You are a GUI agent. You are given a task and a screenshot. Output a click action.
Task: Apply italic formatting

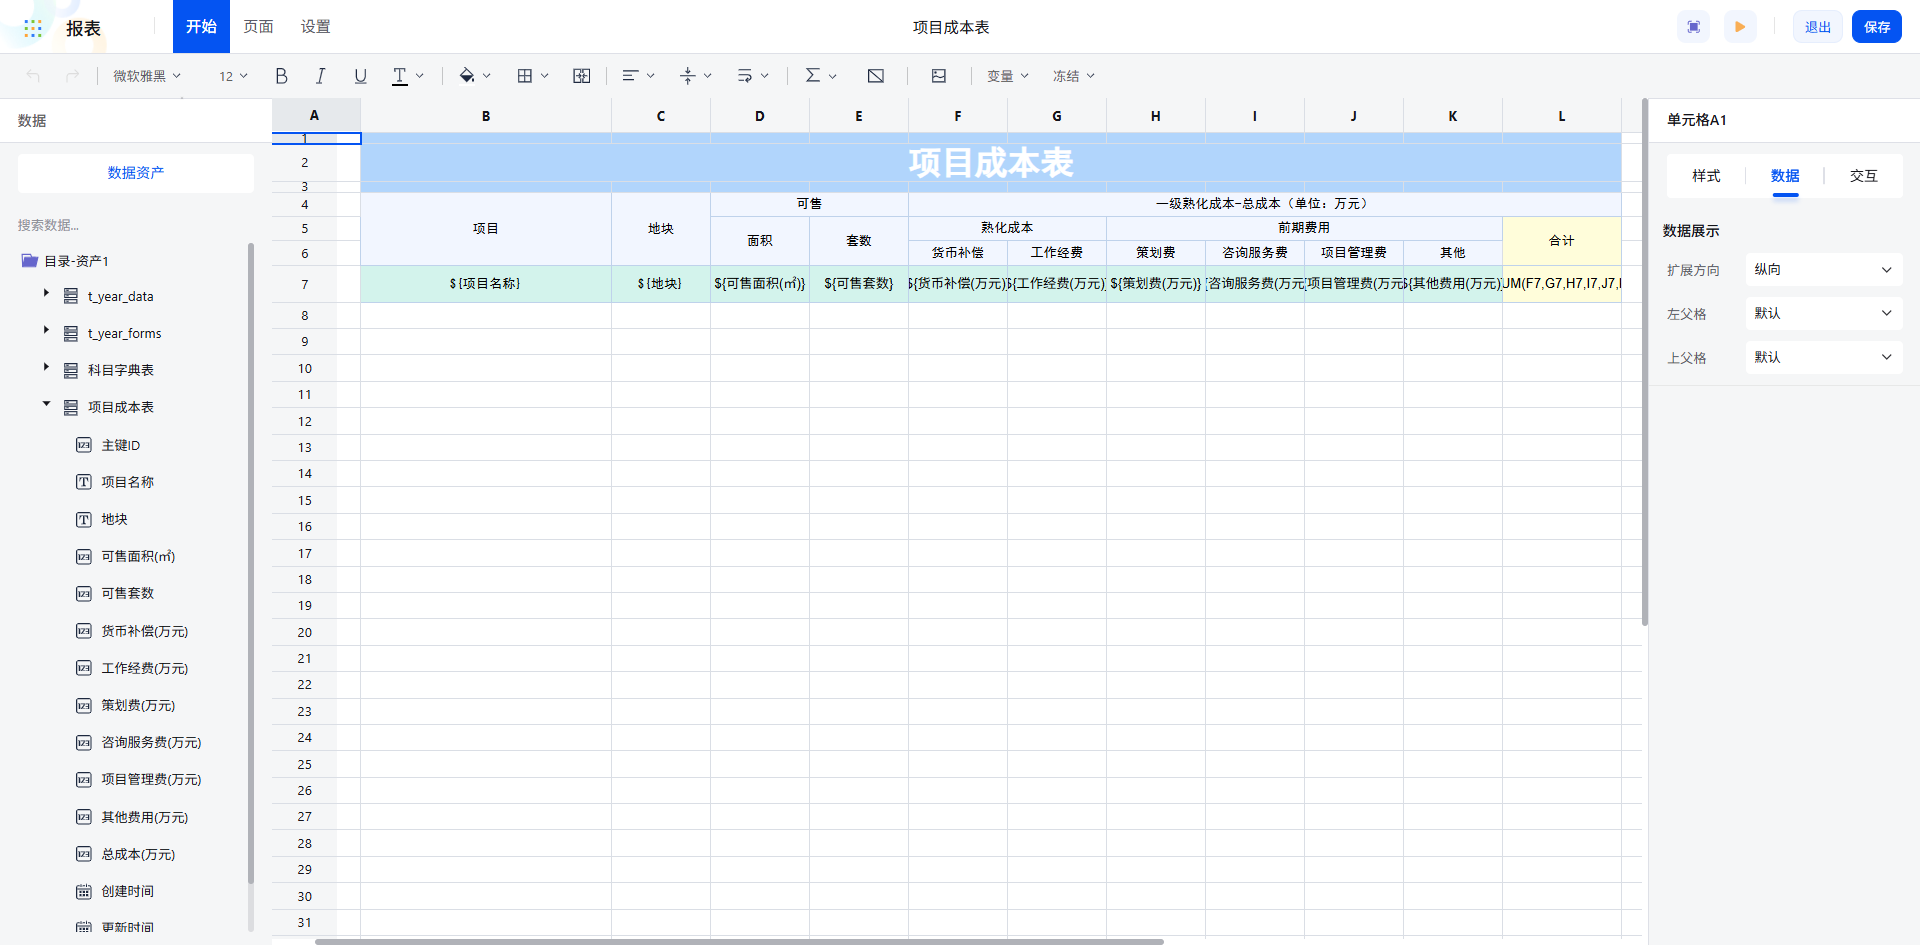click(321, 75)
